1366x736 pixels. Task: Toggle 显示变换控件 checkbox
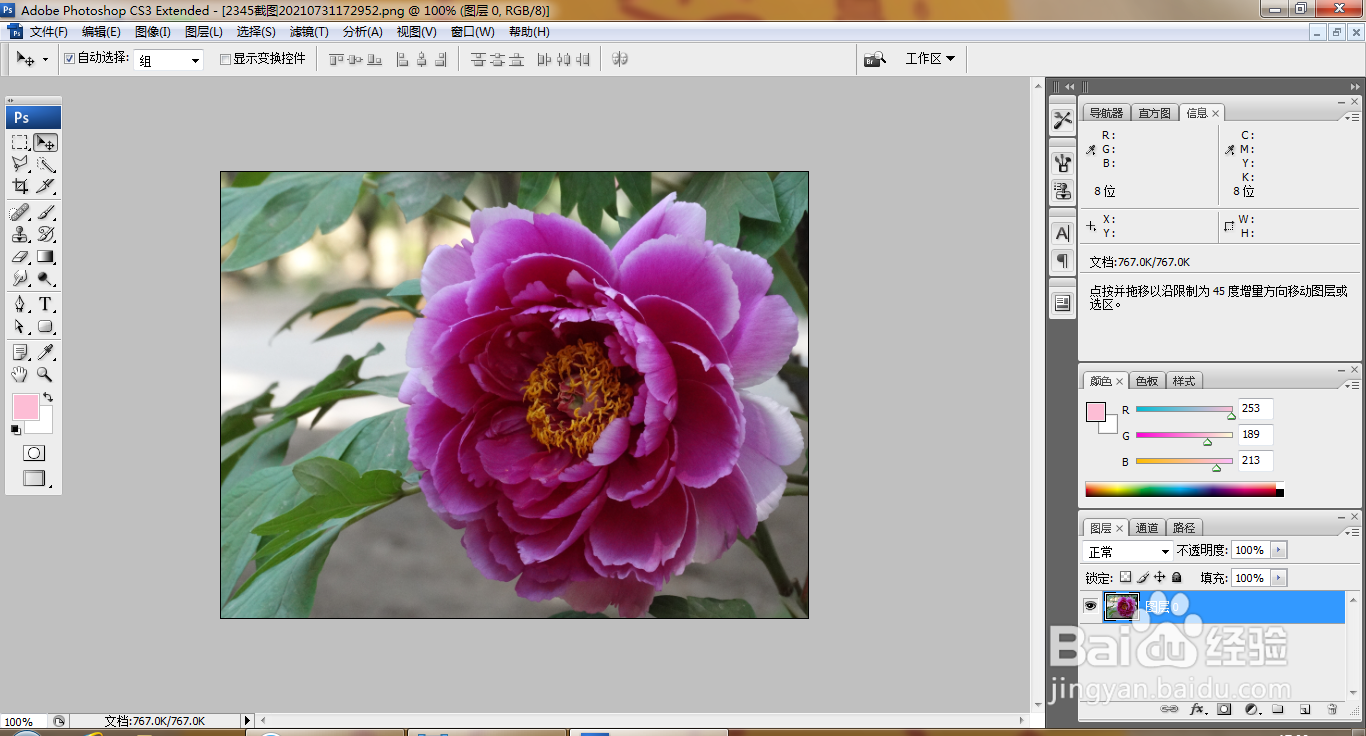pyautogui.click(x=225, y=59)
